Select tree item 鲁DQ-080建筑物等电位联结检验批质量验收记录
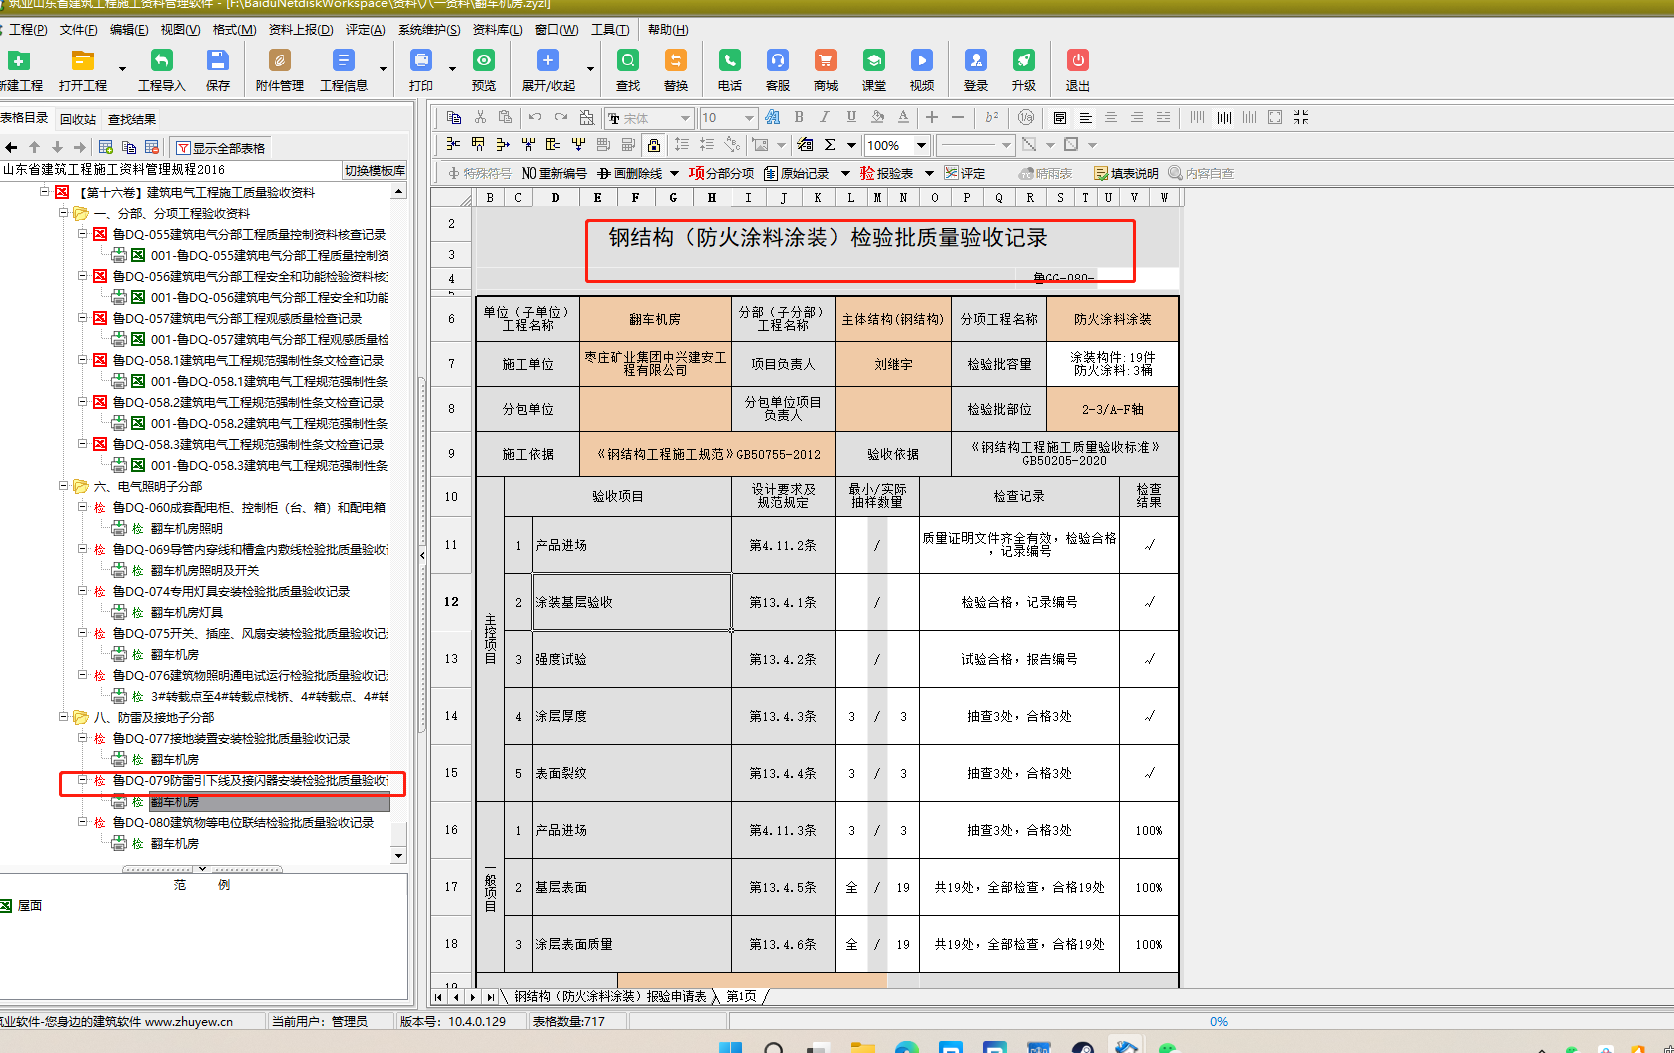This screenshot has height=1053, width=1674. pos(243,822)
